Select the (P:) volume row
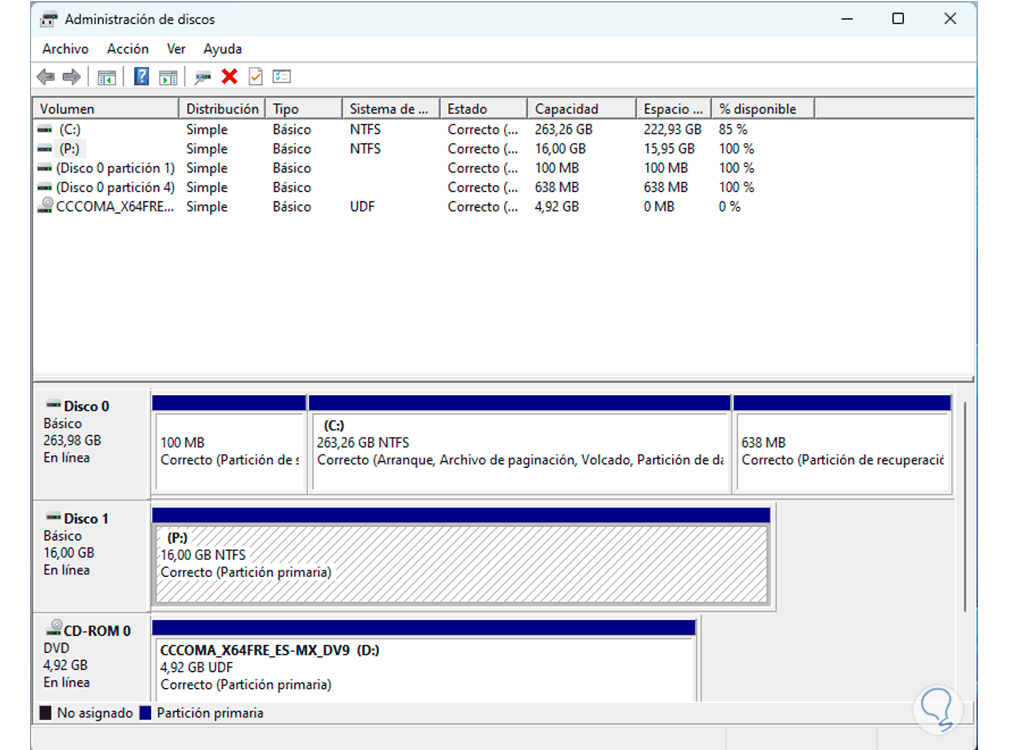 (424, 149)
